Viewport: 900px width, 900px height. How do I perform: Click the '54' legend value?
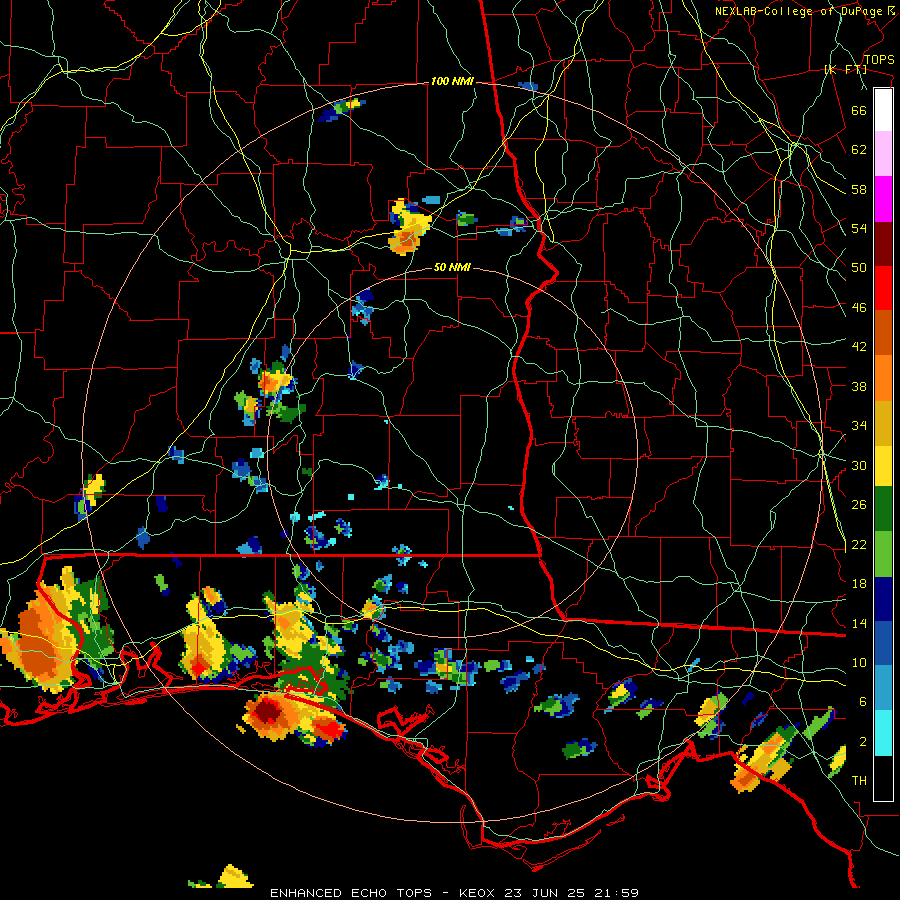point(859,228)
